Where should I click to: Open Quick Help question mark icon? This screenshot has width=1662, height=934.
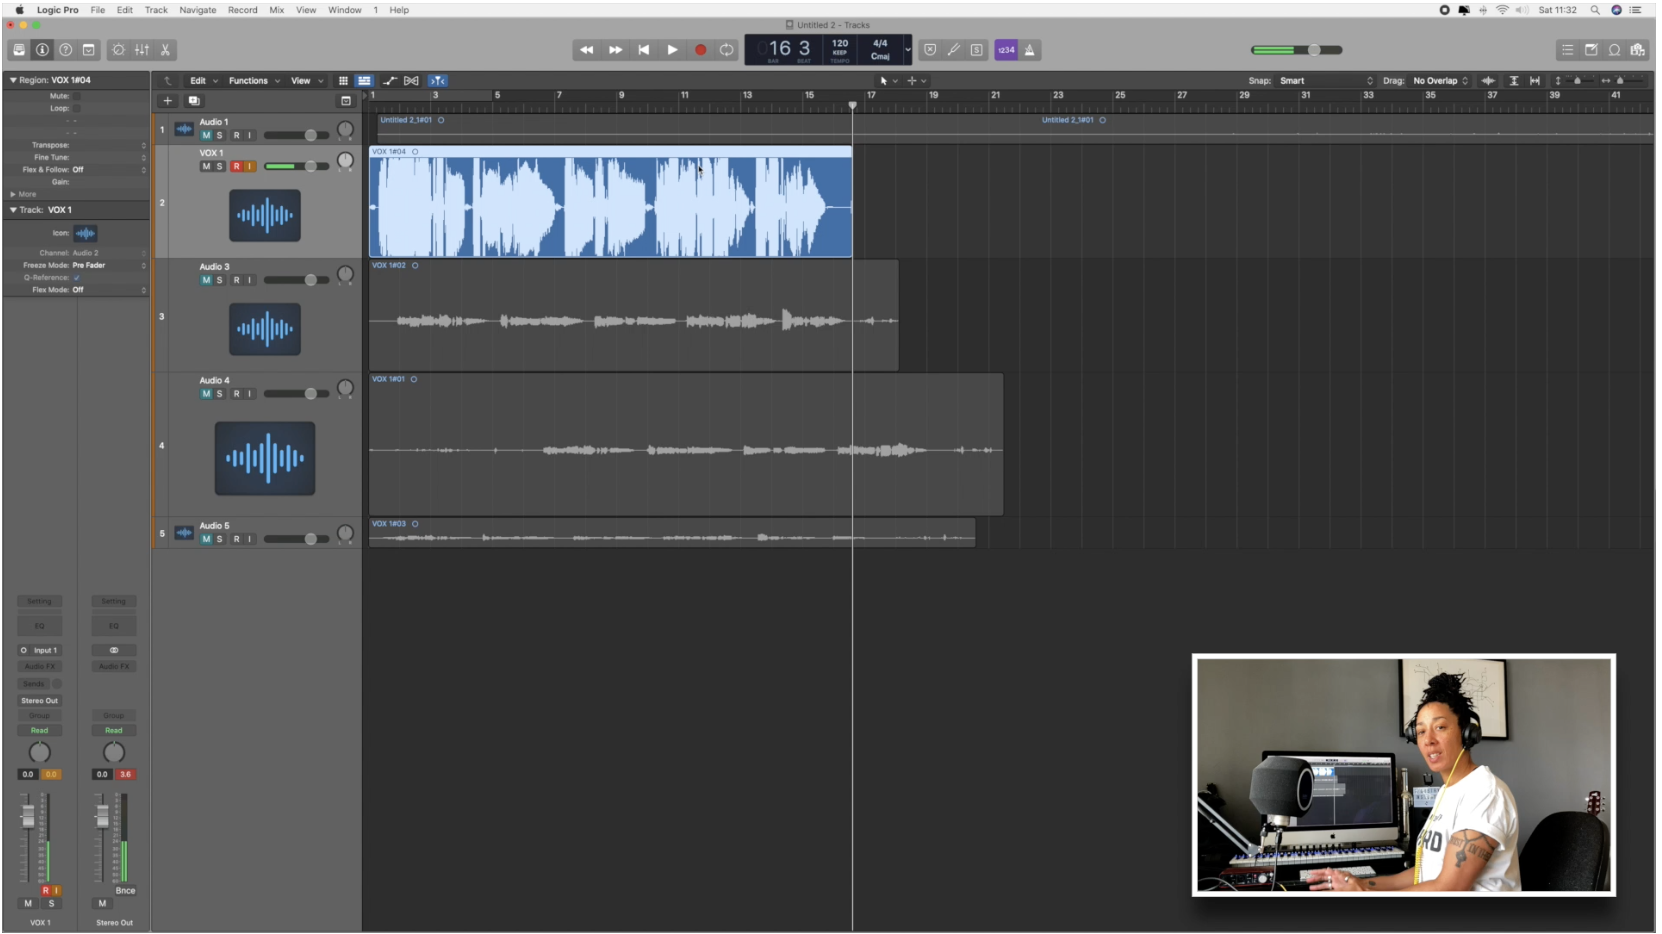point(65,50)
